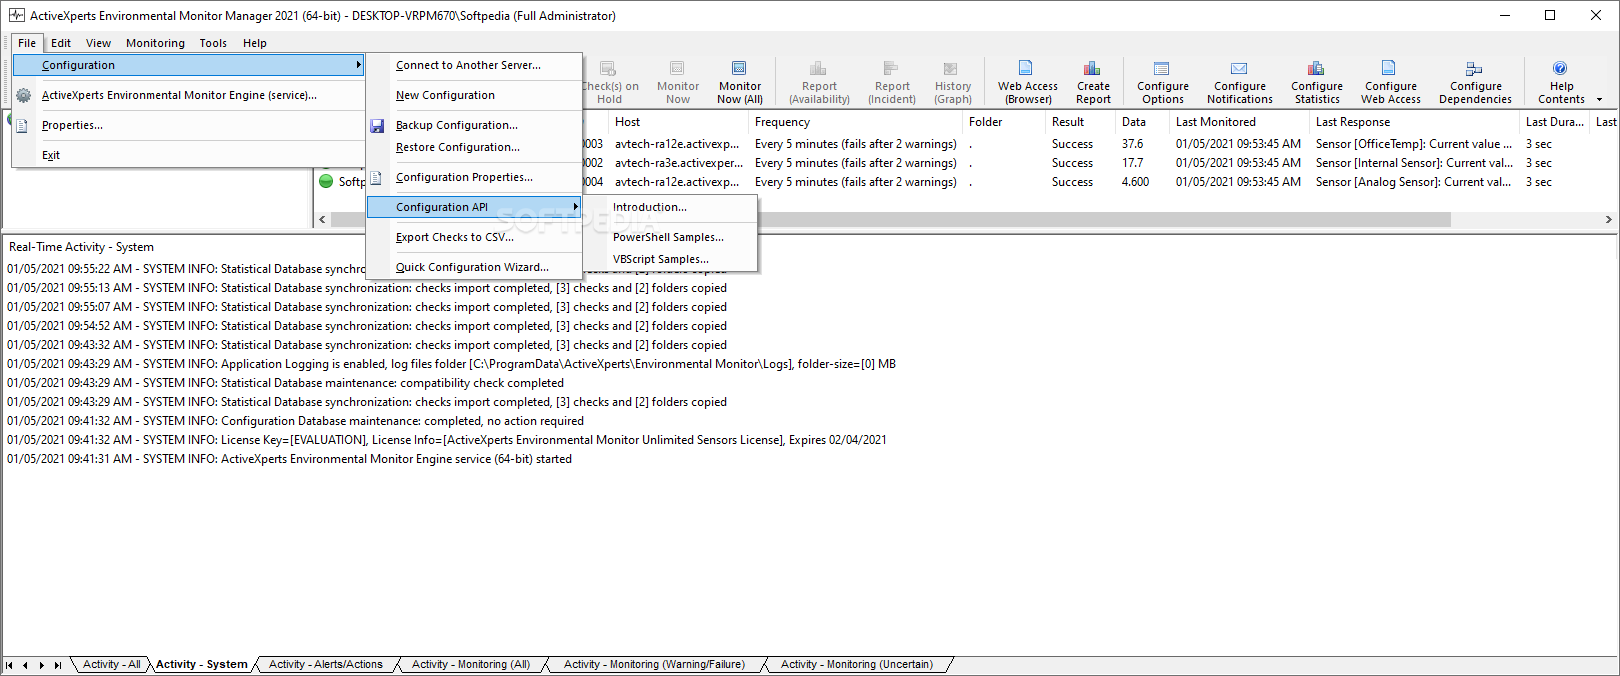The height and width of the screenshot is (676, 1620).
Task: Open Report (Incident) from the toolbar
Action: pyautogui.click(x=891, y=82)
